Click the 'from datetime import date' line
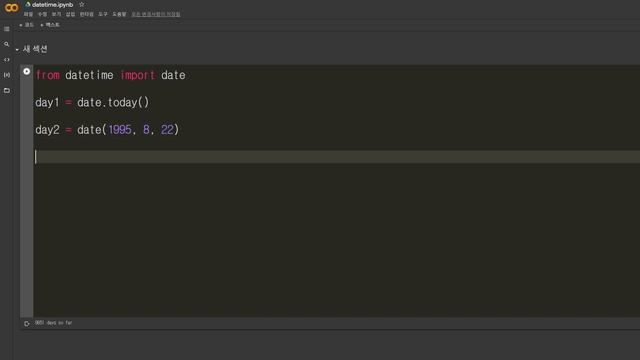The height and width of the screenshot is (360, 640). coord(110,75)
